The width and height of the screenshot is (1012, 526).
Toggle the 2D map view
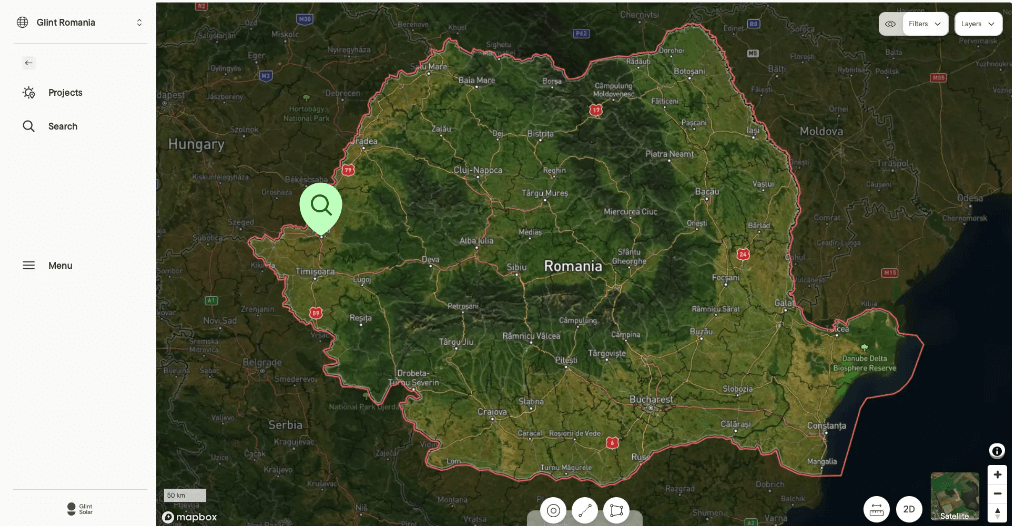click(909, 509)
